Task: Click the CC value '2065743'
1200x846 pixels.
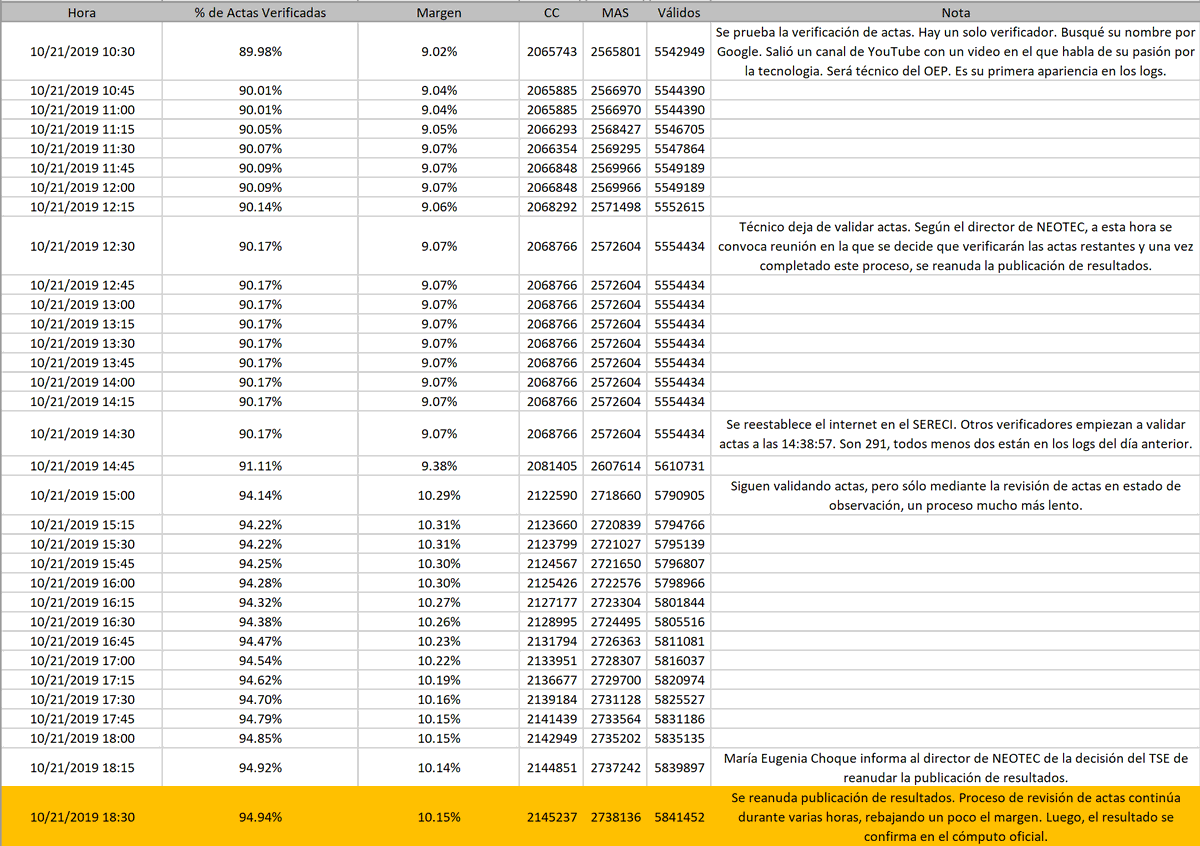Action: click(551, 50)
